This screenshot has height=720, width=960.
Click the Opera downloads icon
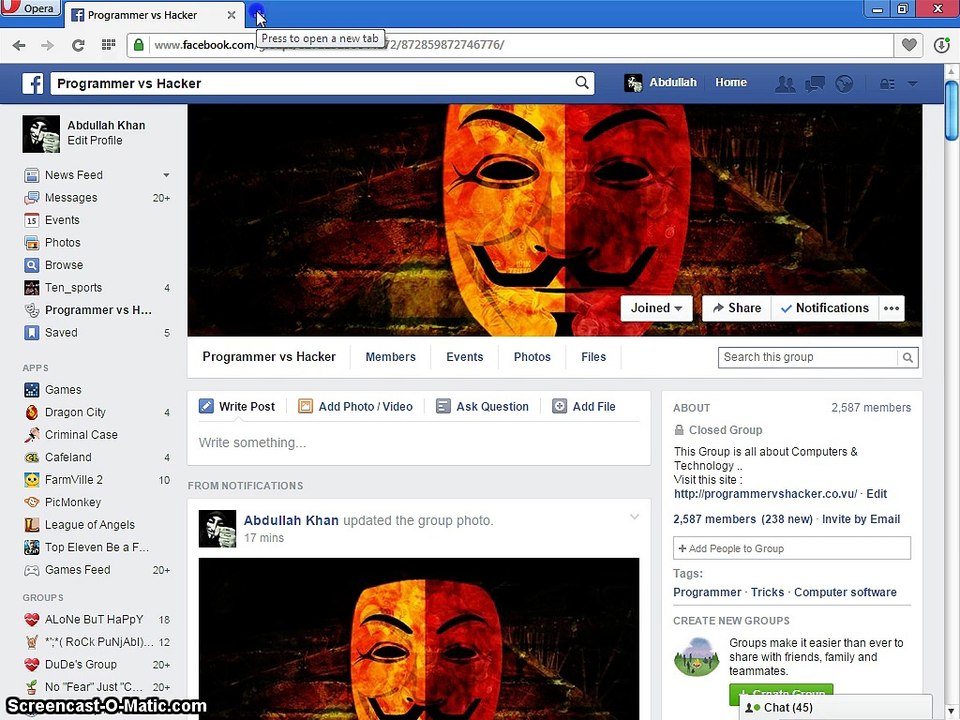[x=942, y=45]
